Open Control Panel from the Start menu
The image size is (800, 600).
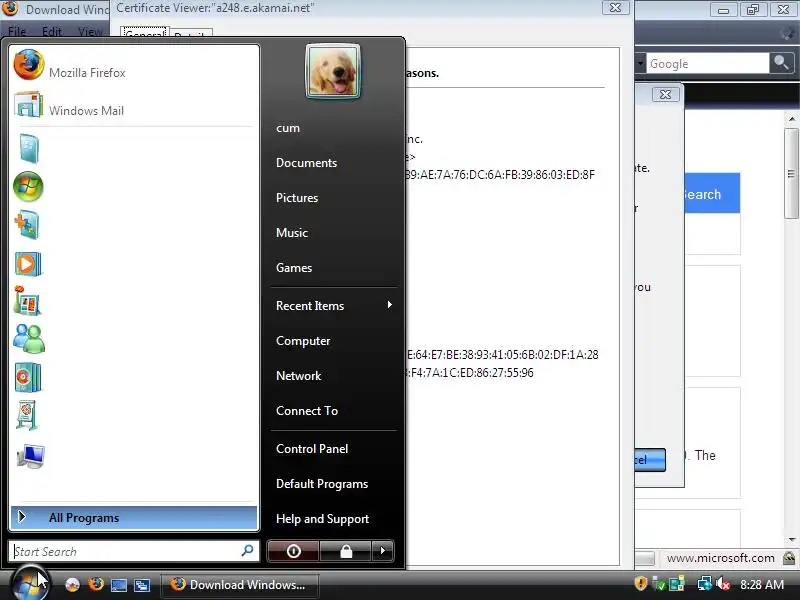click(312, 449)
